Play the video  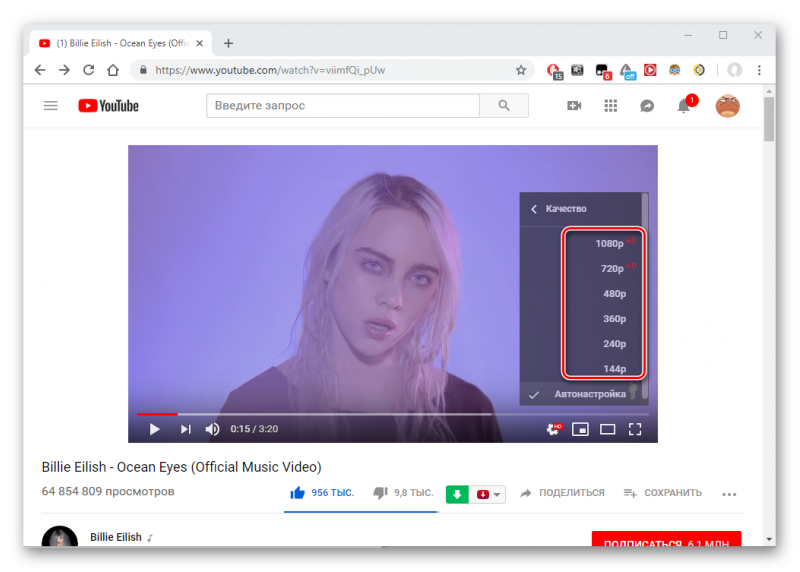point(155,429)
